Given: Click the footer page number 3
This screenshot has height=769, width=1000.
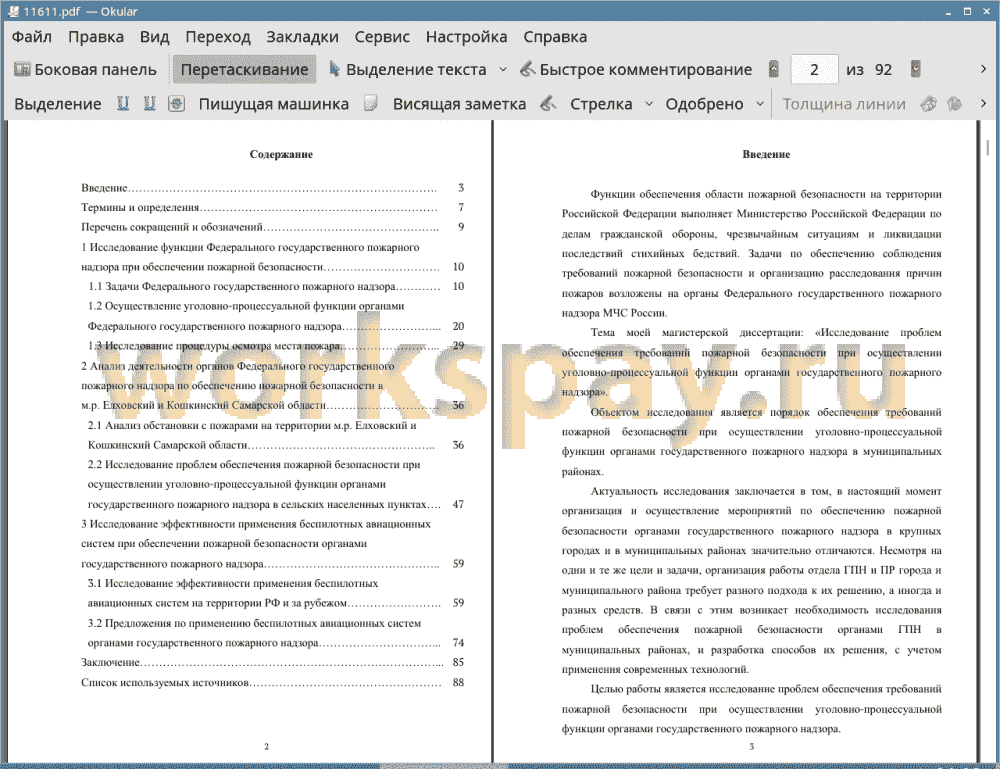Looking at the screenshot, I should tap(751, 746).
